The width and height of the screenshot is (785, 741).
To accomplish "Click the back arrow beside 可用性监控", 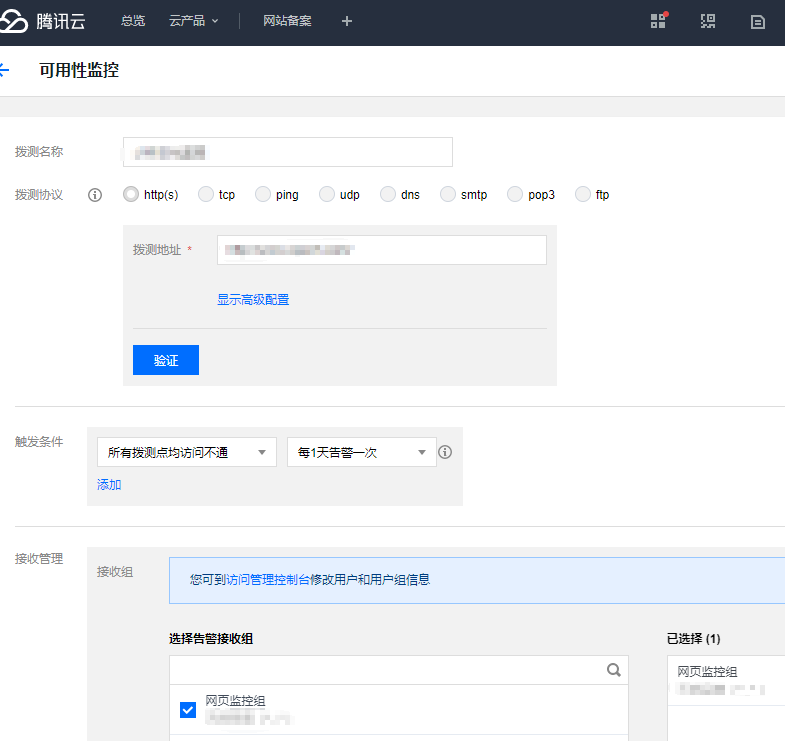I will (4, 71).
